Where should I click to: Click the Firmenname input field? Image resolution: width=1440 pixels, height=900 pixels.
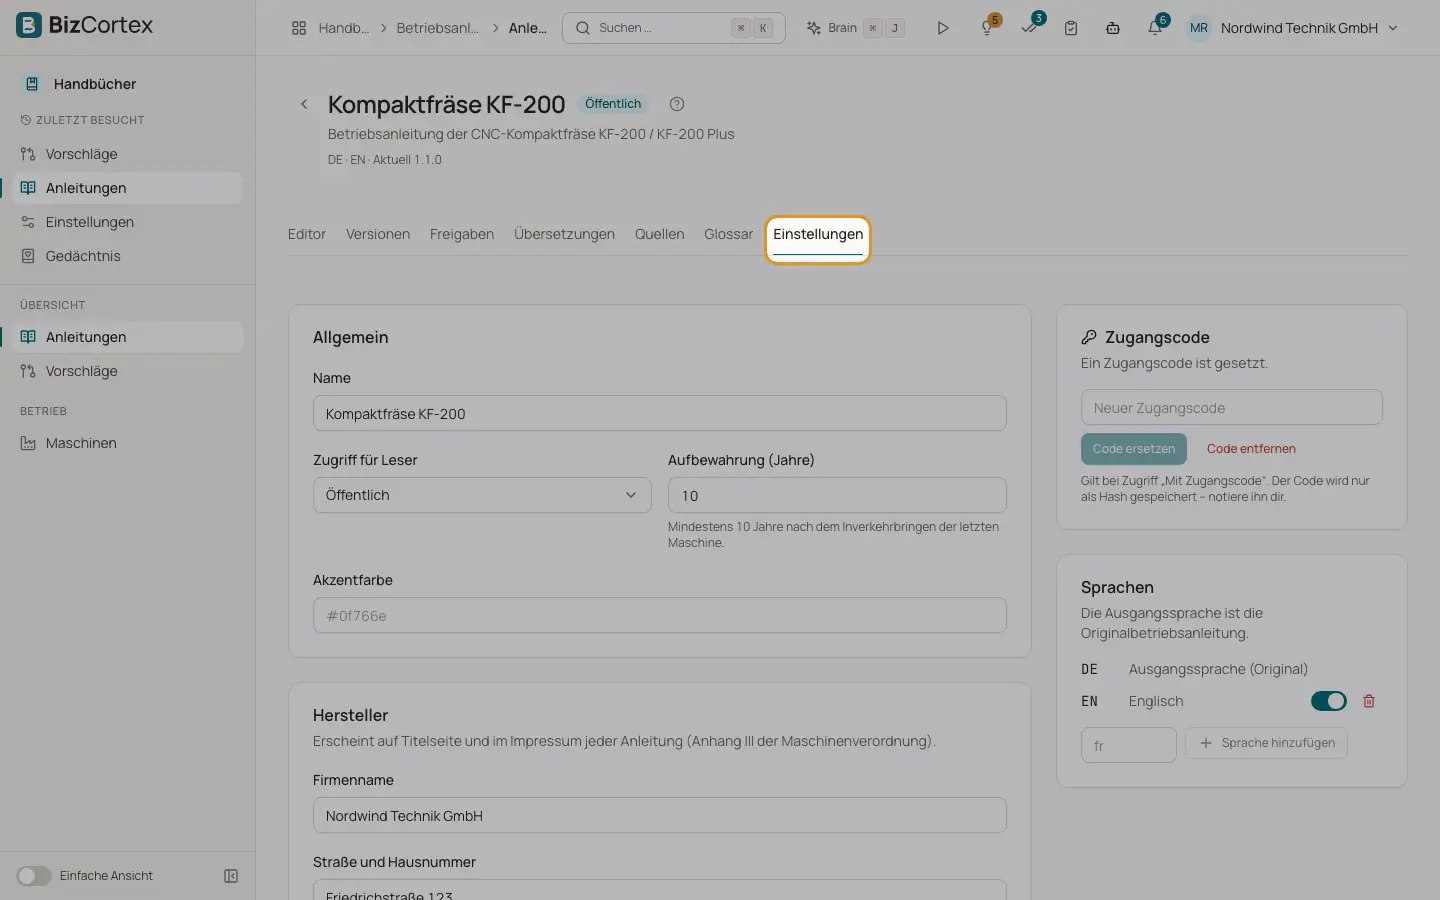(659, 815)
